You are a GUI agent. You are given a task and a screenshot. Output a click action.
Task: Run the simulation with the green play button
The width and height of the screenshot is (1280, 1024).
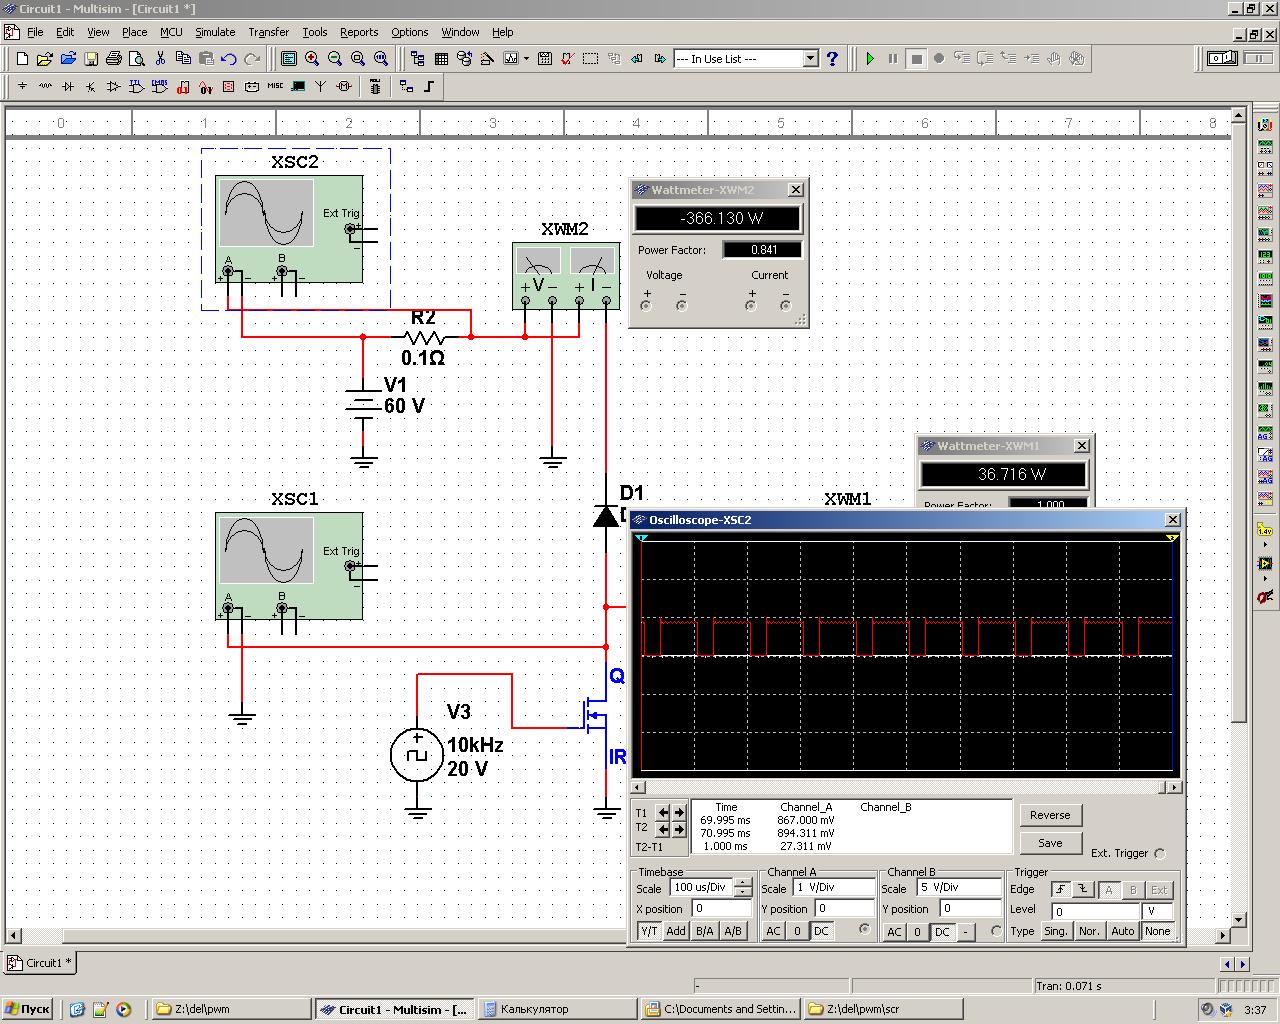870,59
